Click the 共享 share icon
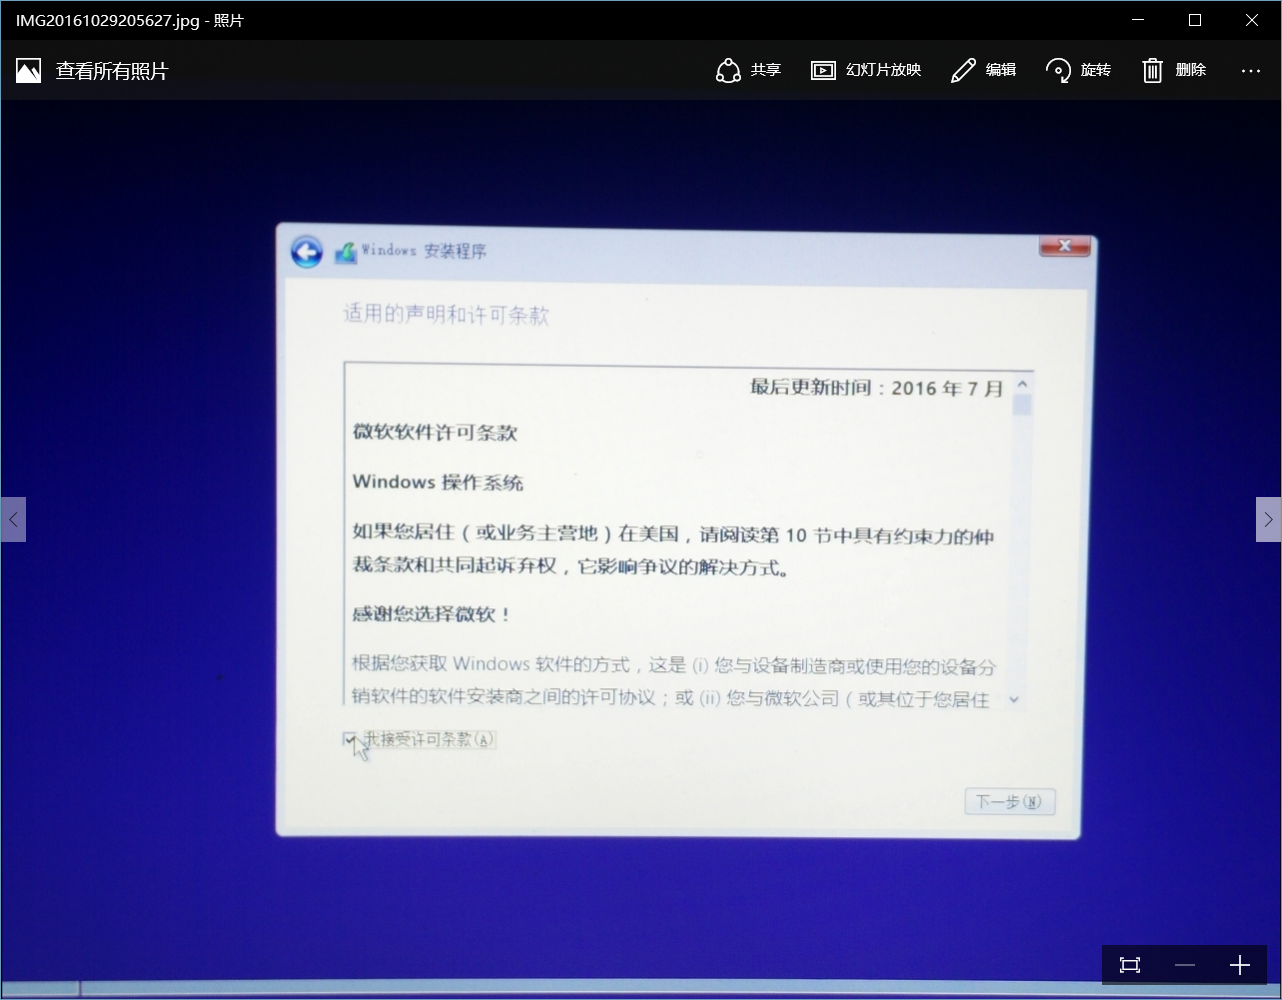 click(x=728, y=70)
